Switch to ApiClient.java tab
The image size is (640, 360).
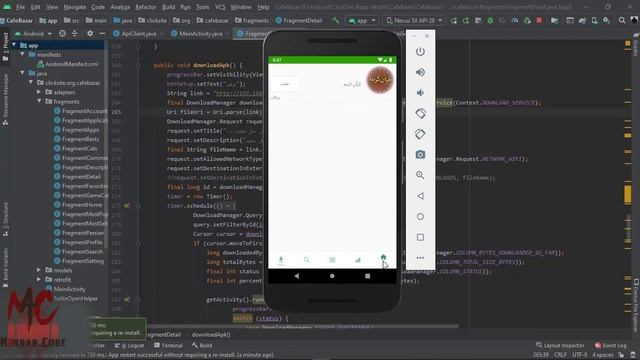click(x=138, y=33)
